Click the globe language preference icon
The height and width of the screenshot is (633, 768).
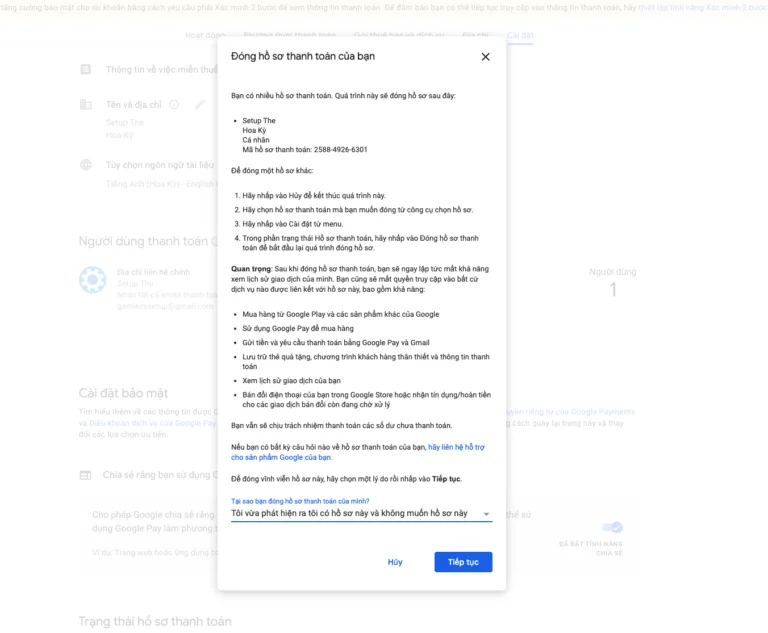pos(86,165)
